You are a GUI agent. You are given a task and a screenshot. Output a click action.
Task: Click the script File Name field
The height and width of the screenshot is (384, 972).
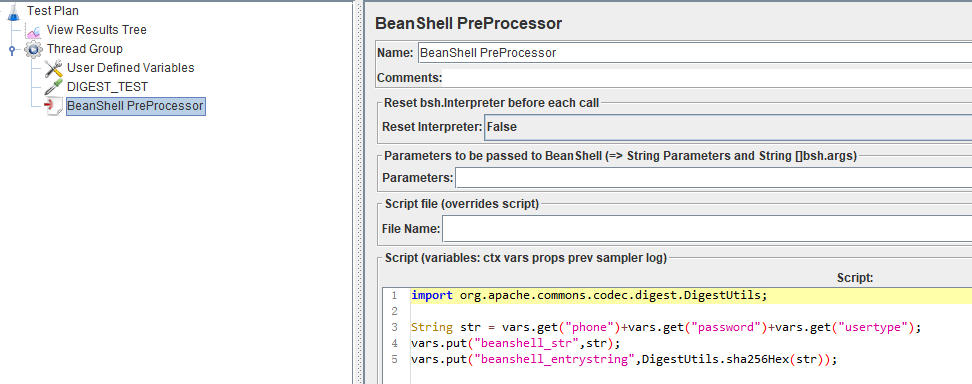707,229
